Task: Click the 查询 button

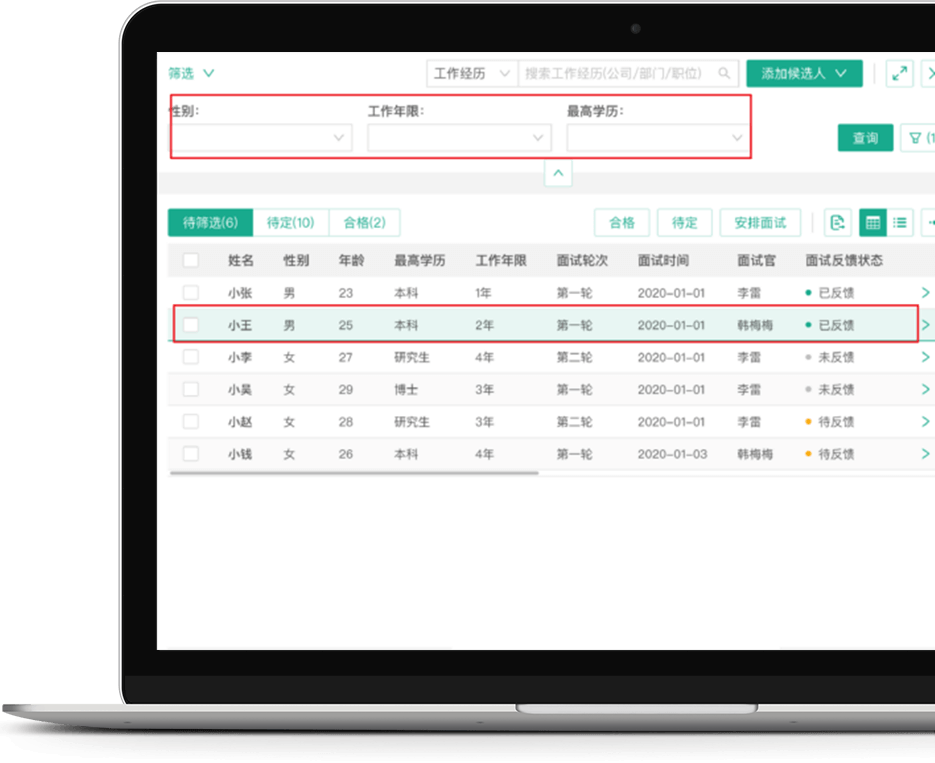Action: pos(865,138)
